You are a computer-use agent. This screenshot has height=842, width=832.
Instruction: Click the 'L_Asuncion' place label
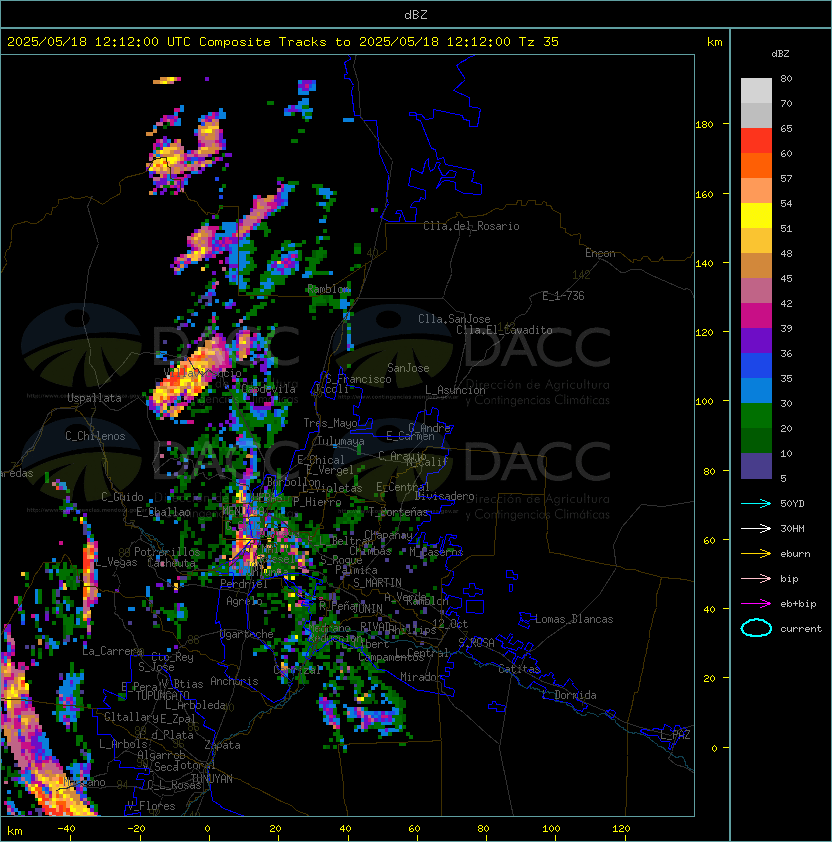click(455, 390)
